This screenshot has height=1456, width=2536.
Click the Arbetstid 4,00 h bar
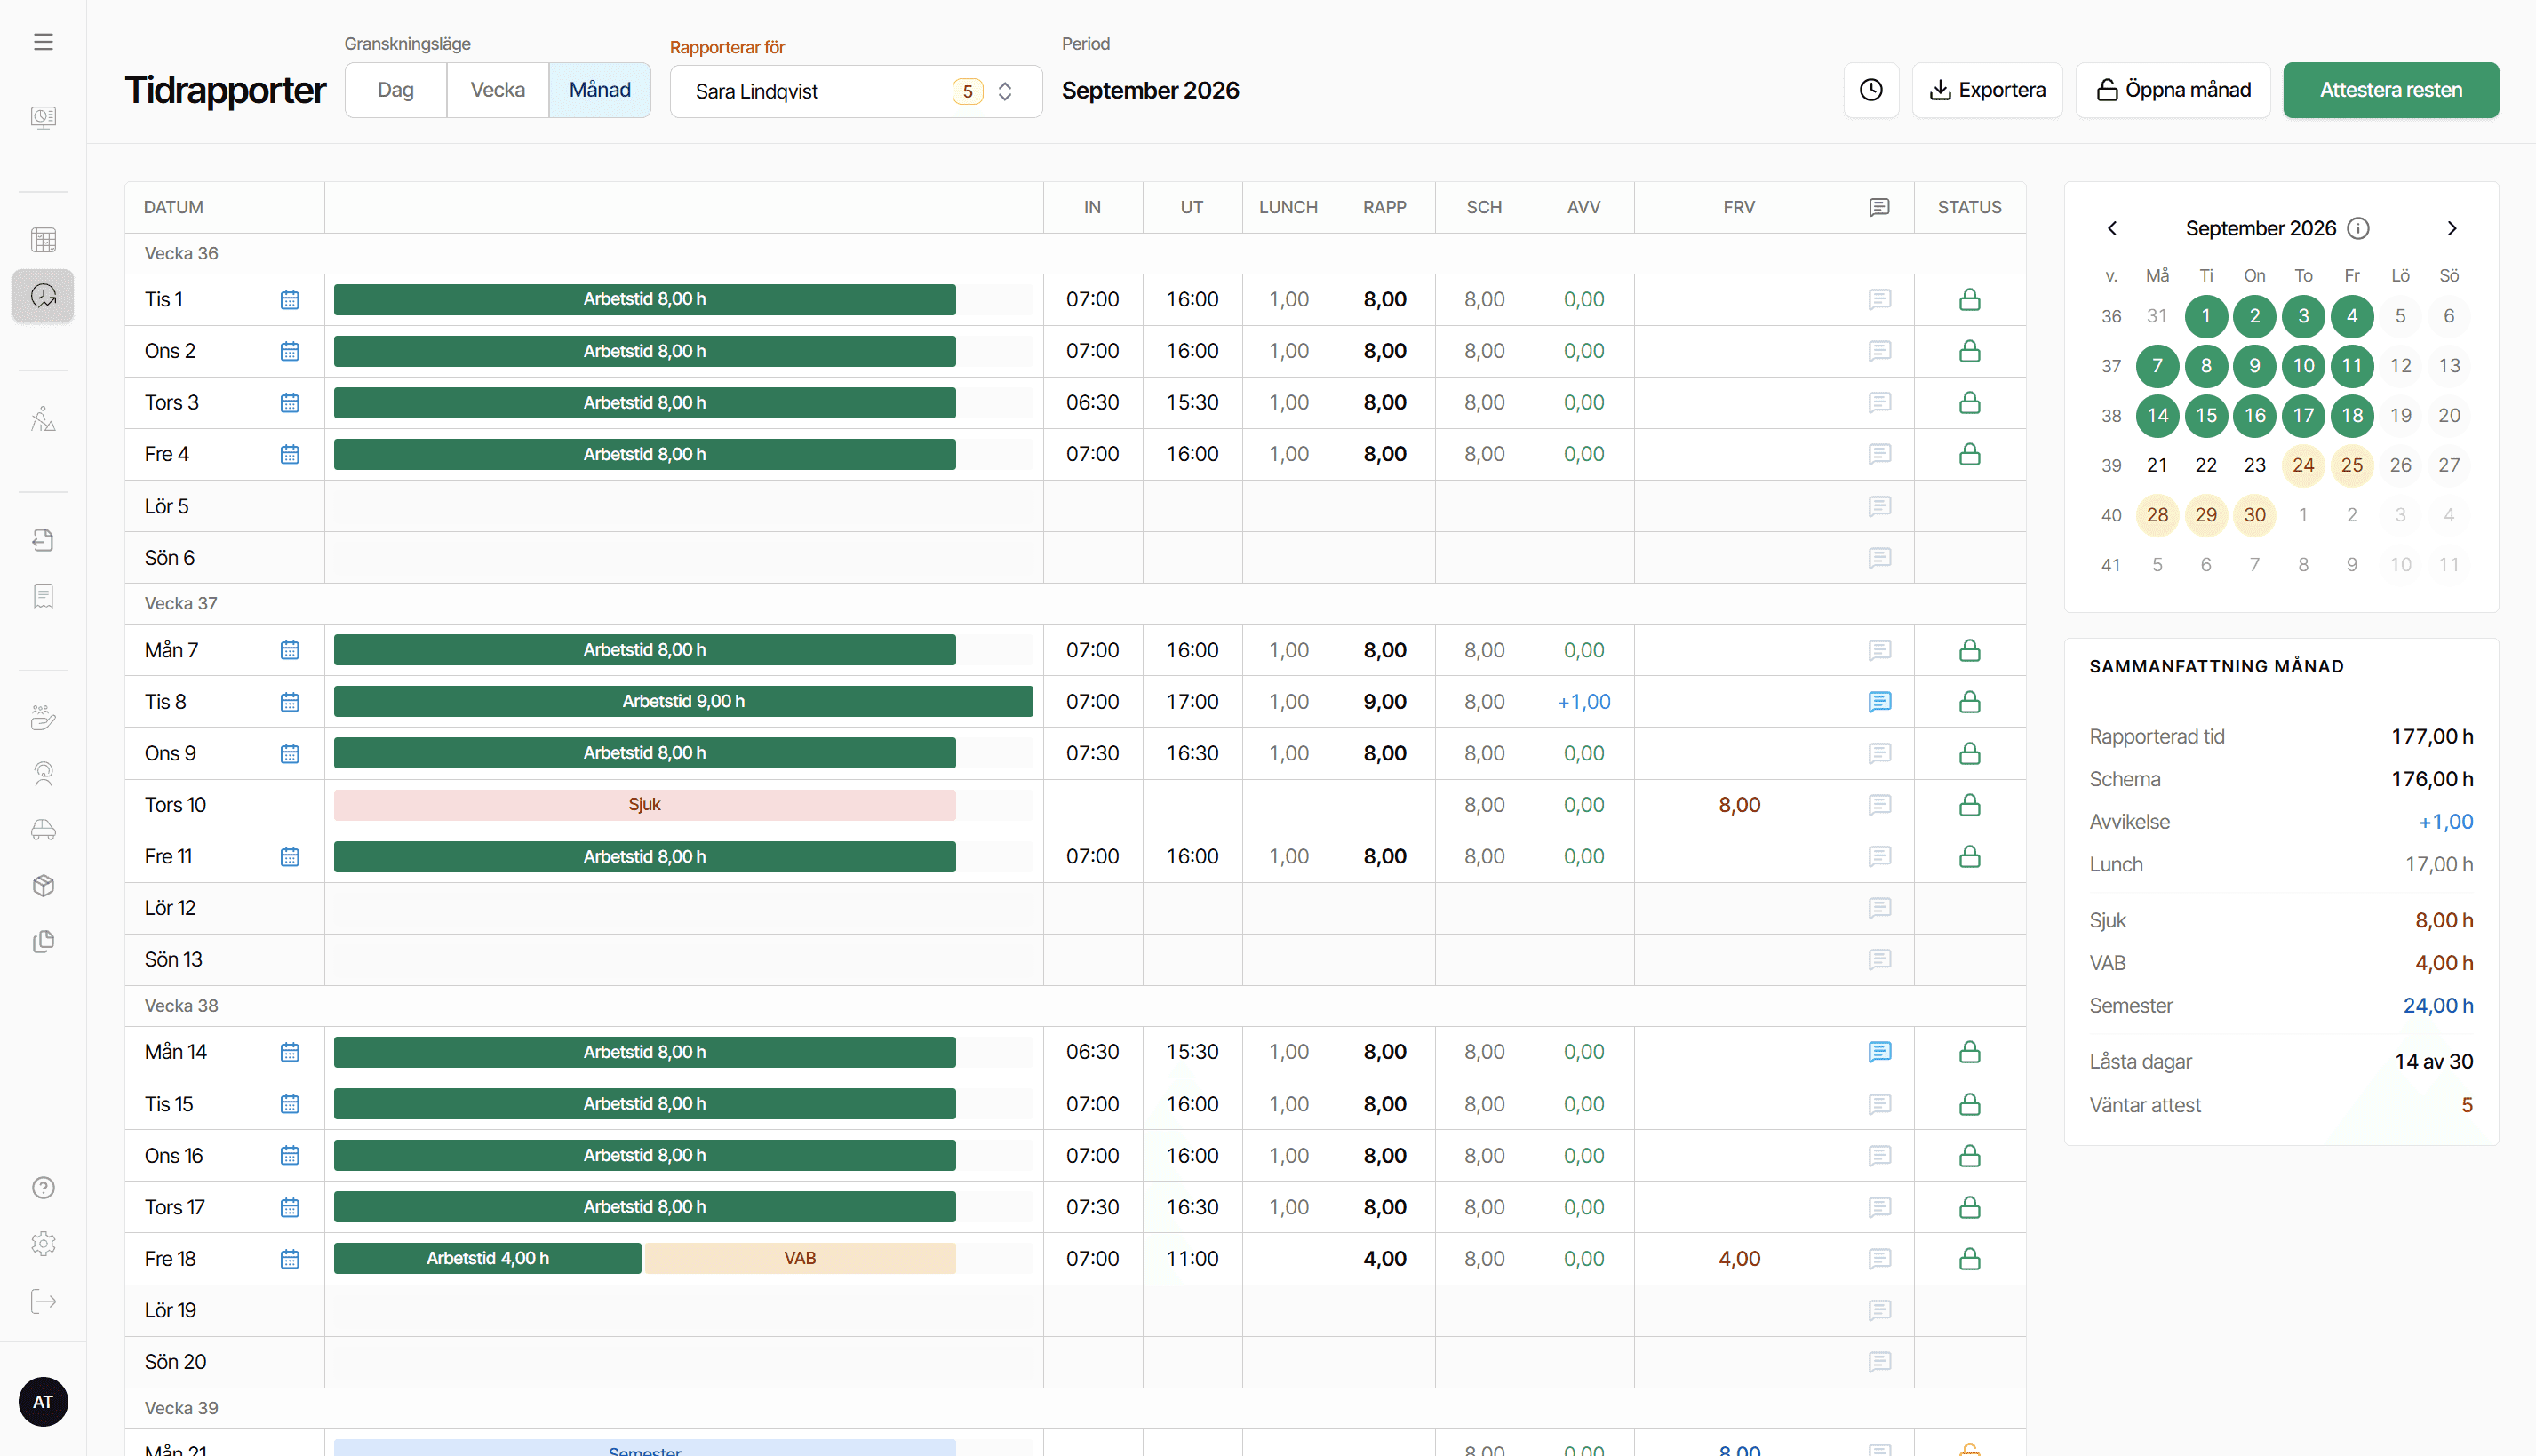[487, 1259]
